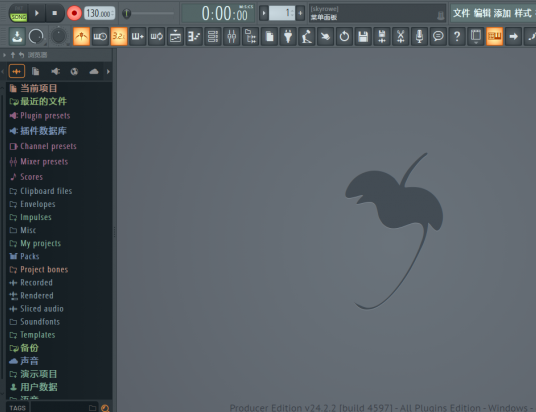The width and height of the screenshot is (536, 412).
Task: Expand the 插件数据库 folder
Action: [x=38, y=131]
